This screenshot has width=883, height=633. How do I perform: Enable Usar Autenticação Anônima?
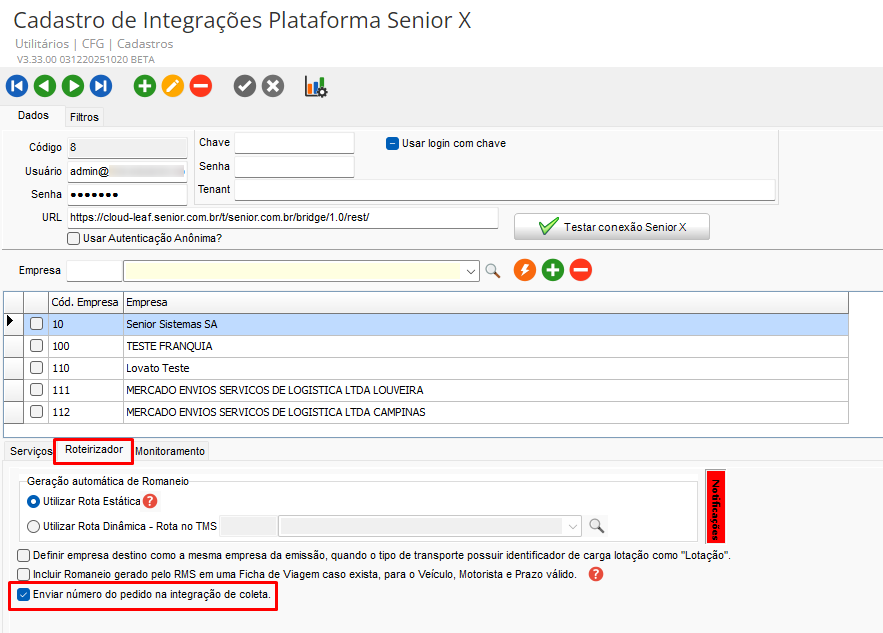click(73, 238)
